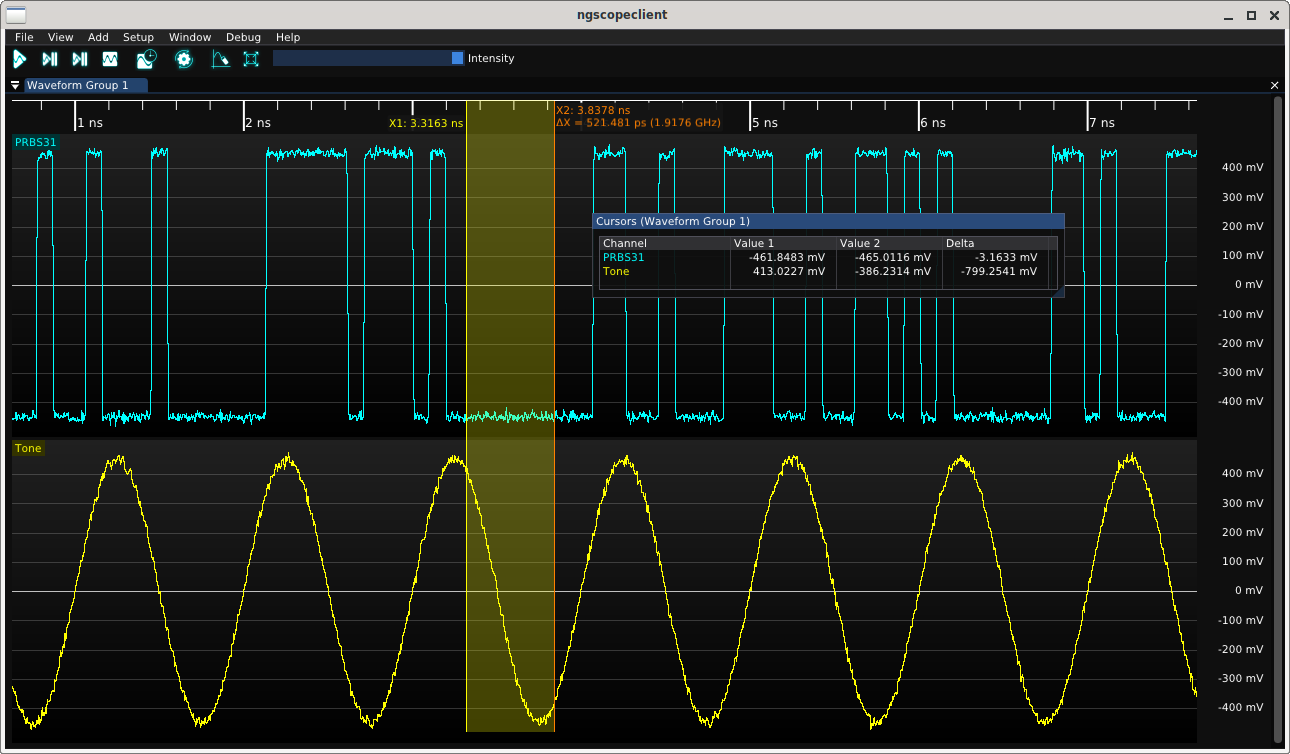Open the dock dropdown triangle beside Waveform Group 1

click(16, 86)
